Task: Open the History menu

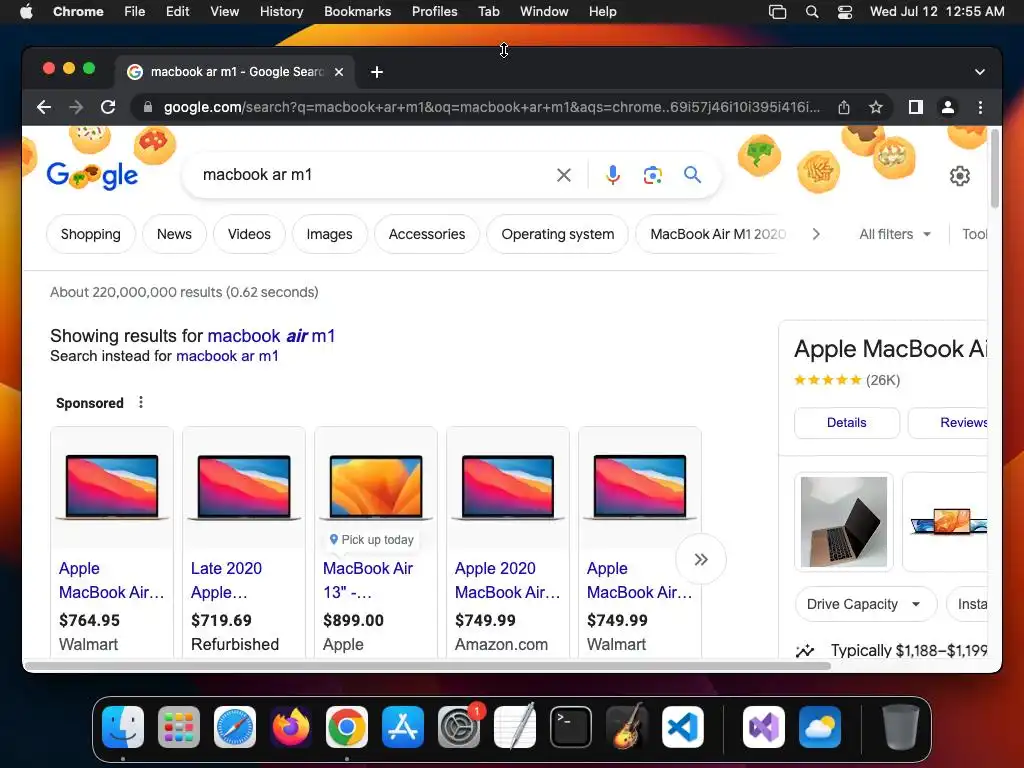Action: click(281, 12)
